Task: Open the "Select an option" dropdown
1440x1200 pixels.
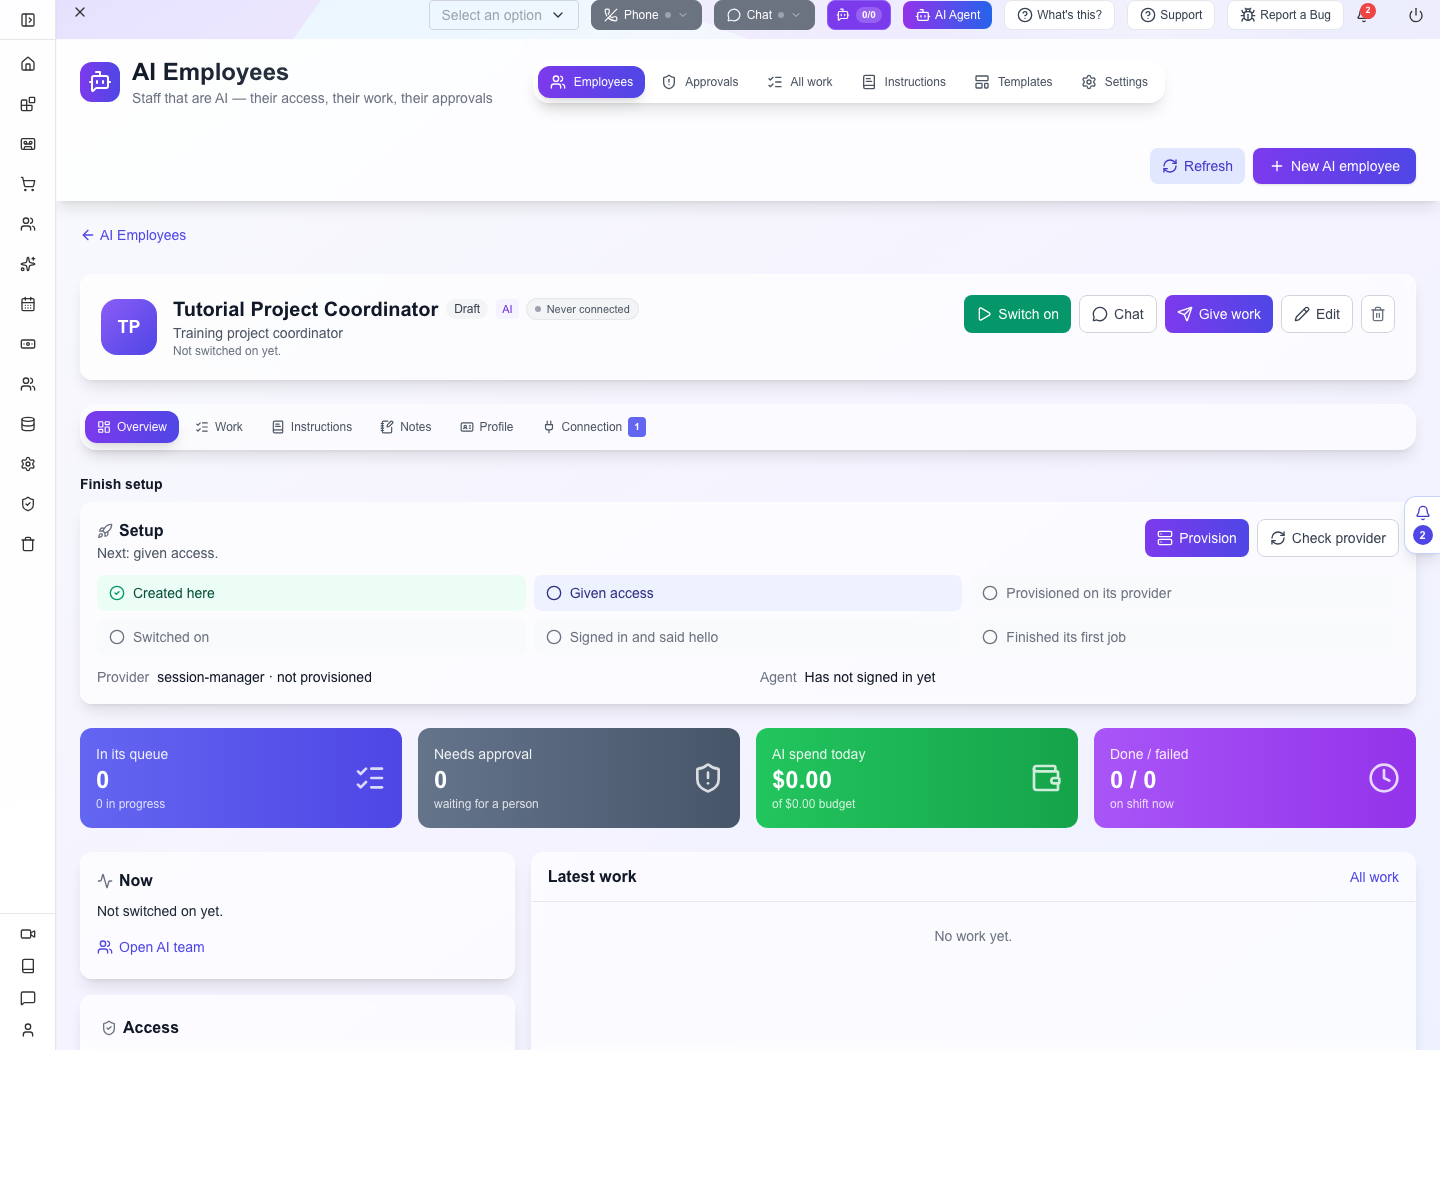Action: [x=504, y=15]
